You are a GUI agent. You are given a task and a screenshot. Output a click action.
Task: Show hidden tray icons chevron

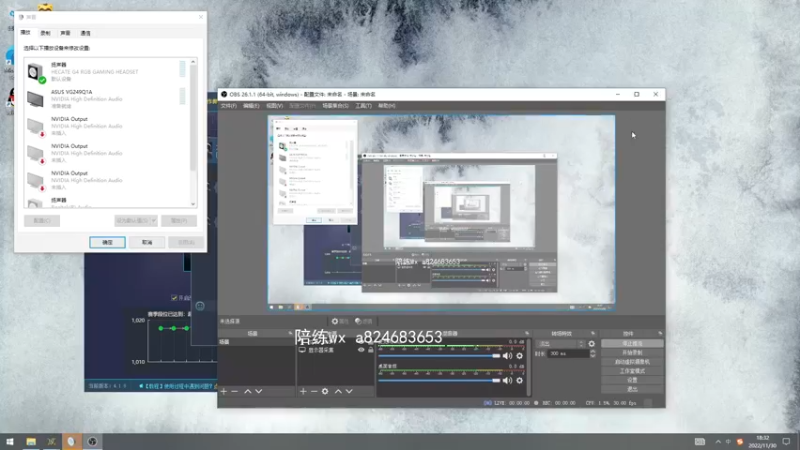[x=718, y=441]
